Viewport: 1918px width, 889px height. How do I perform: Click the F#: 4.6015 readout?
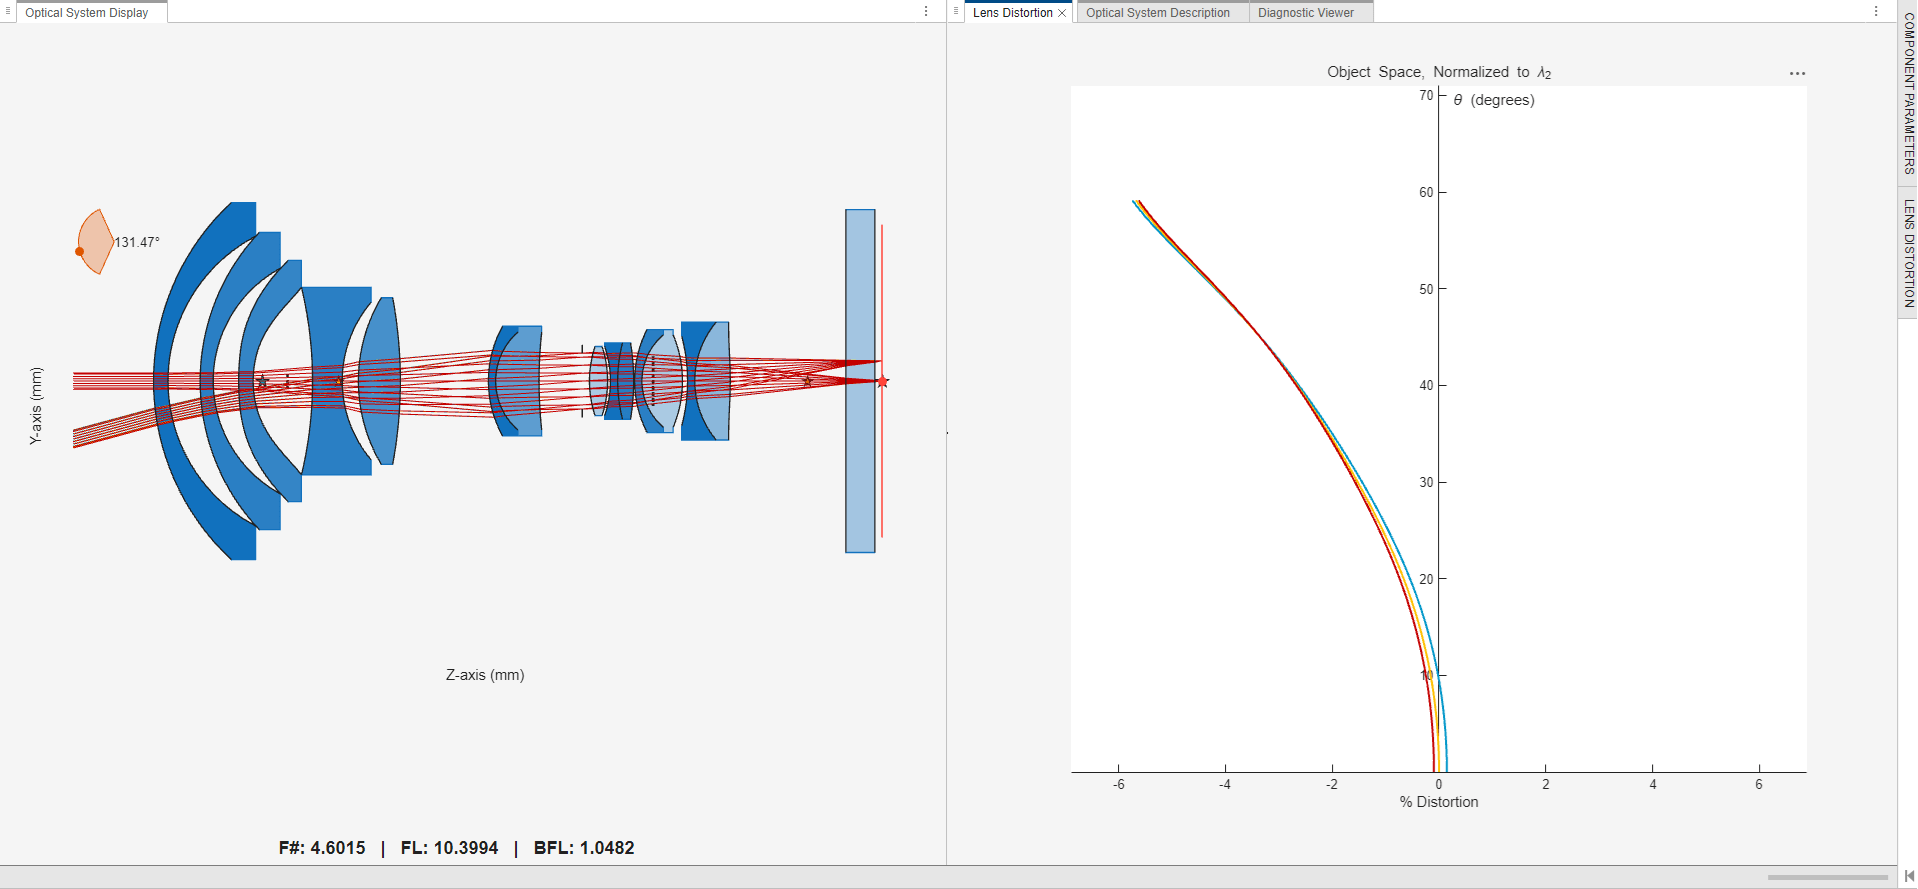(x=322, y=848)
